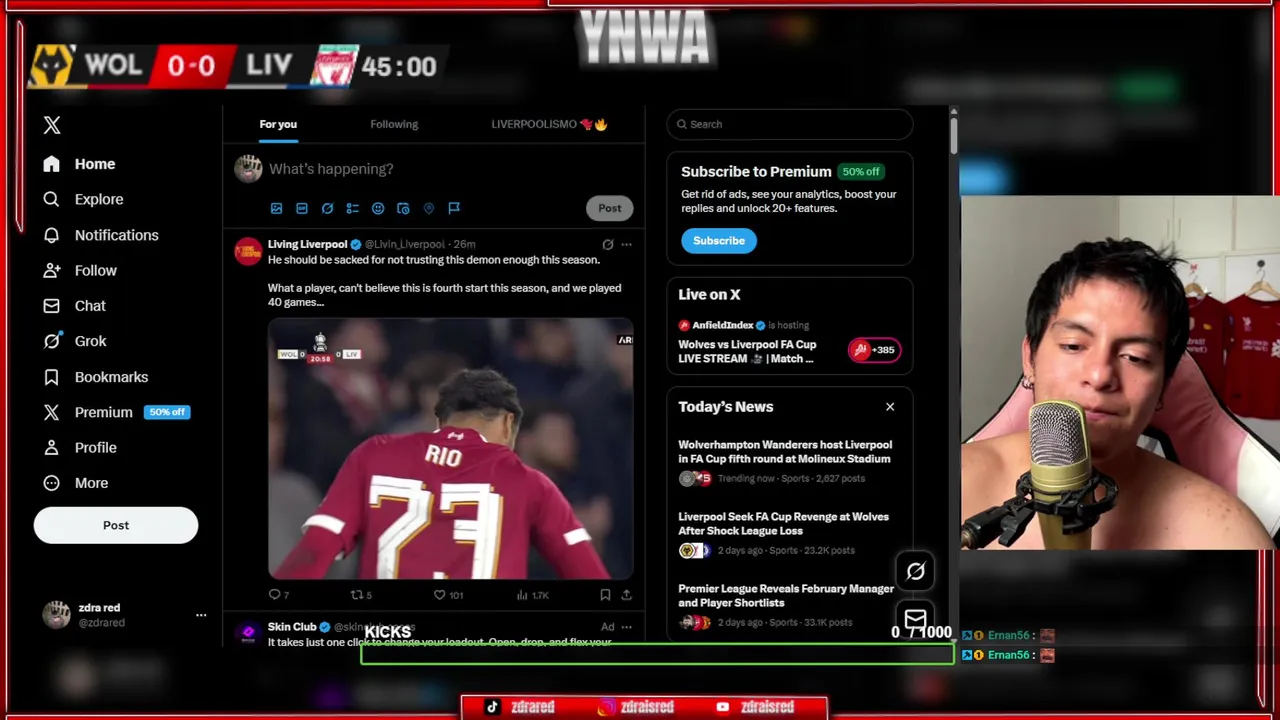This screenshot has height=720, width=1280.
Task: Open Grok in the sidebar
Action: click(75, 341)
